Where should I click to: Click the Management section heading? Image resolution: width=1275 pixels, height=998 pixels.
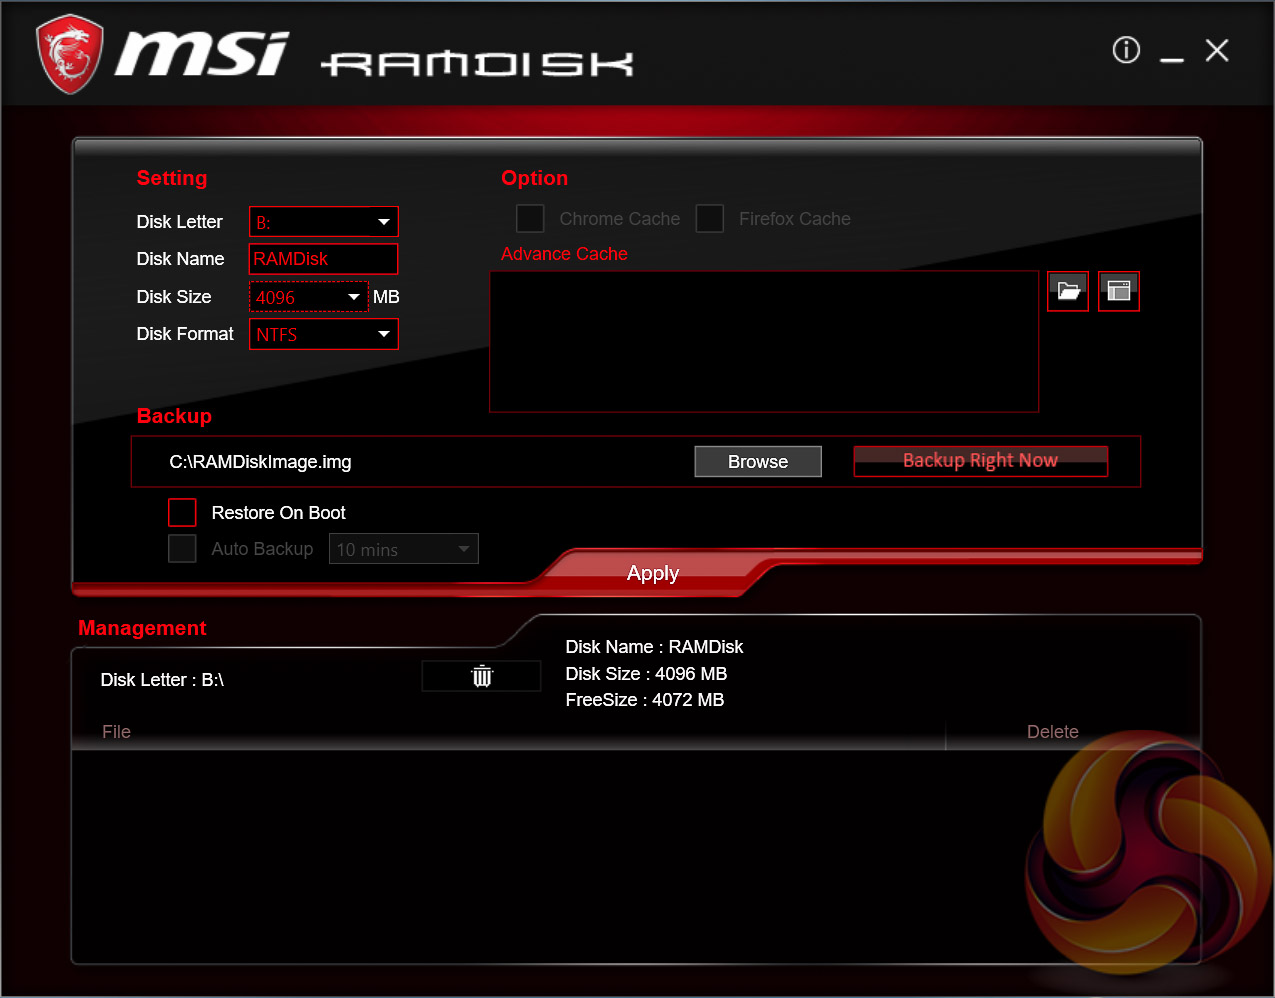coord(142,628)
